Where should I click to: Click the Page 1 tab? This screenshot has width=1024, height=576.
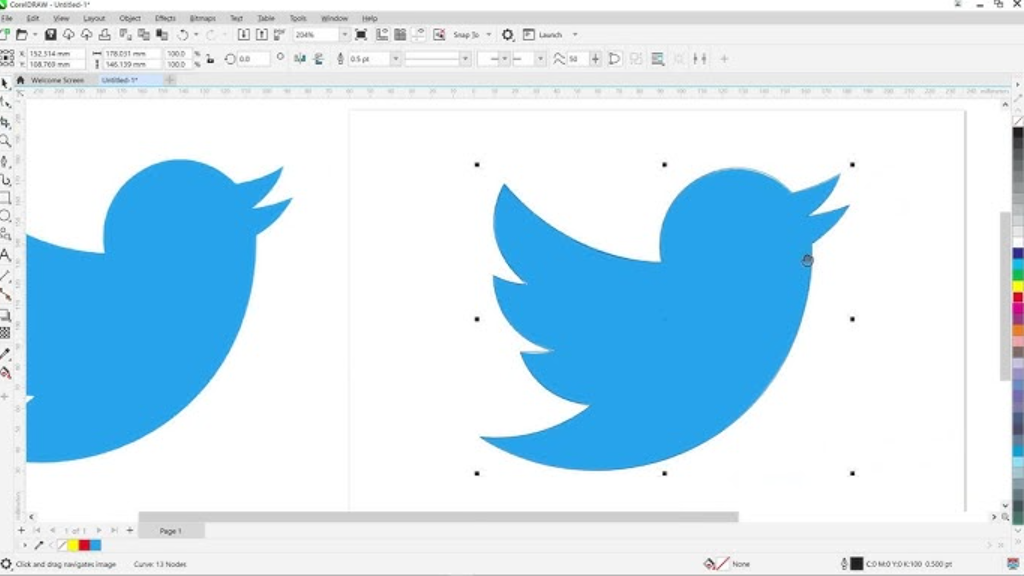point(171,531)
